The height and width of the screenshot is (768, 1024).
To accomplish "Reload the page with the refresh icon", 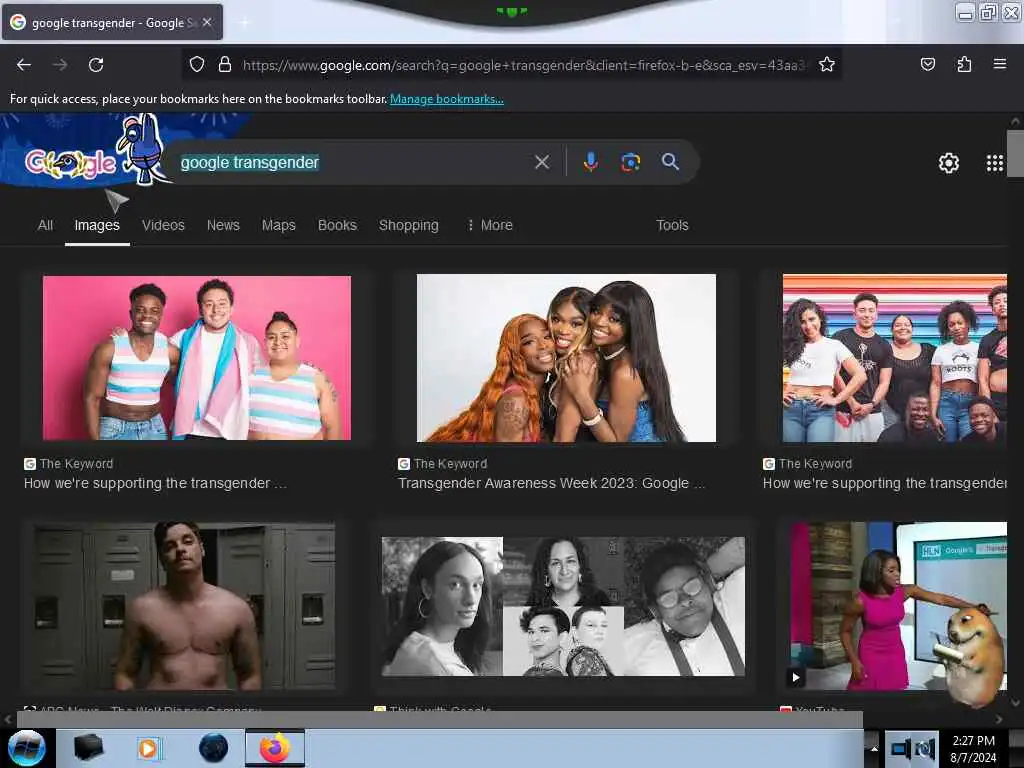I will 96,65.
